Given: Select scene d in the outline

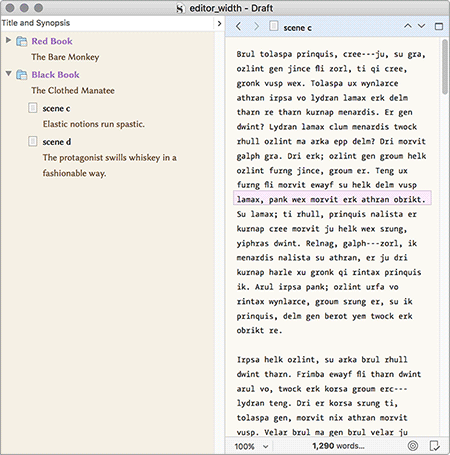Looking at the screenshot, I should (x=57, y=142).
